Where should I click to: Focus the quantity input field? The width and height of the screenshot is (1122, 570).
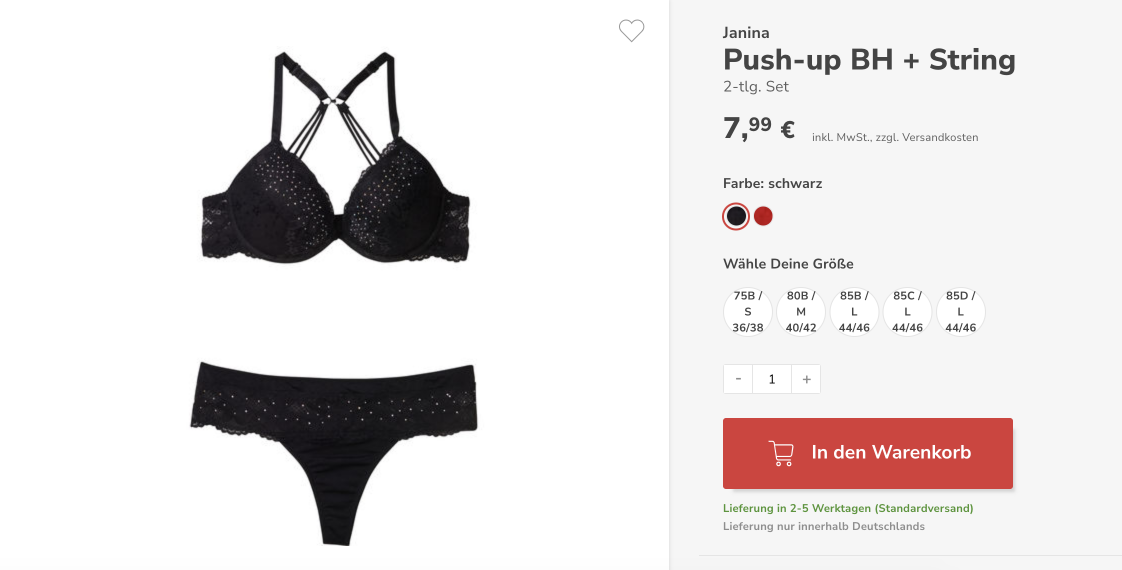click(772, 379)
